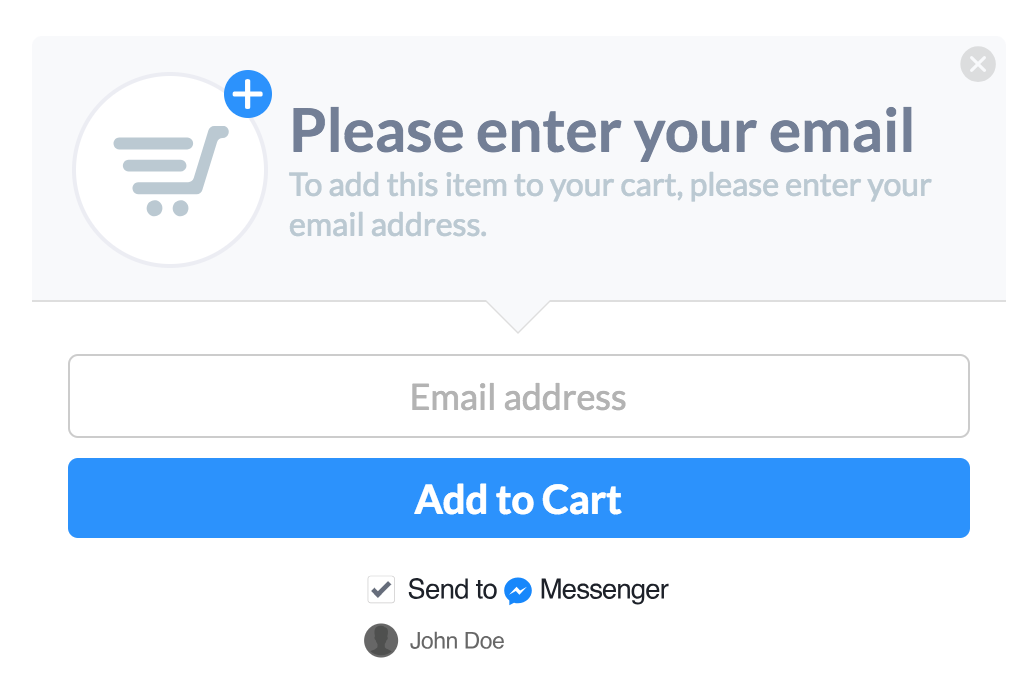Image resolution: width=1028 pixels, height=694 pixels.
Task: Click the cart wheels in the cart illustration
Action: 168,208
